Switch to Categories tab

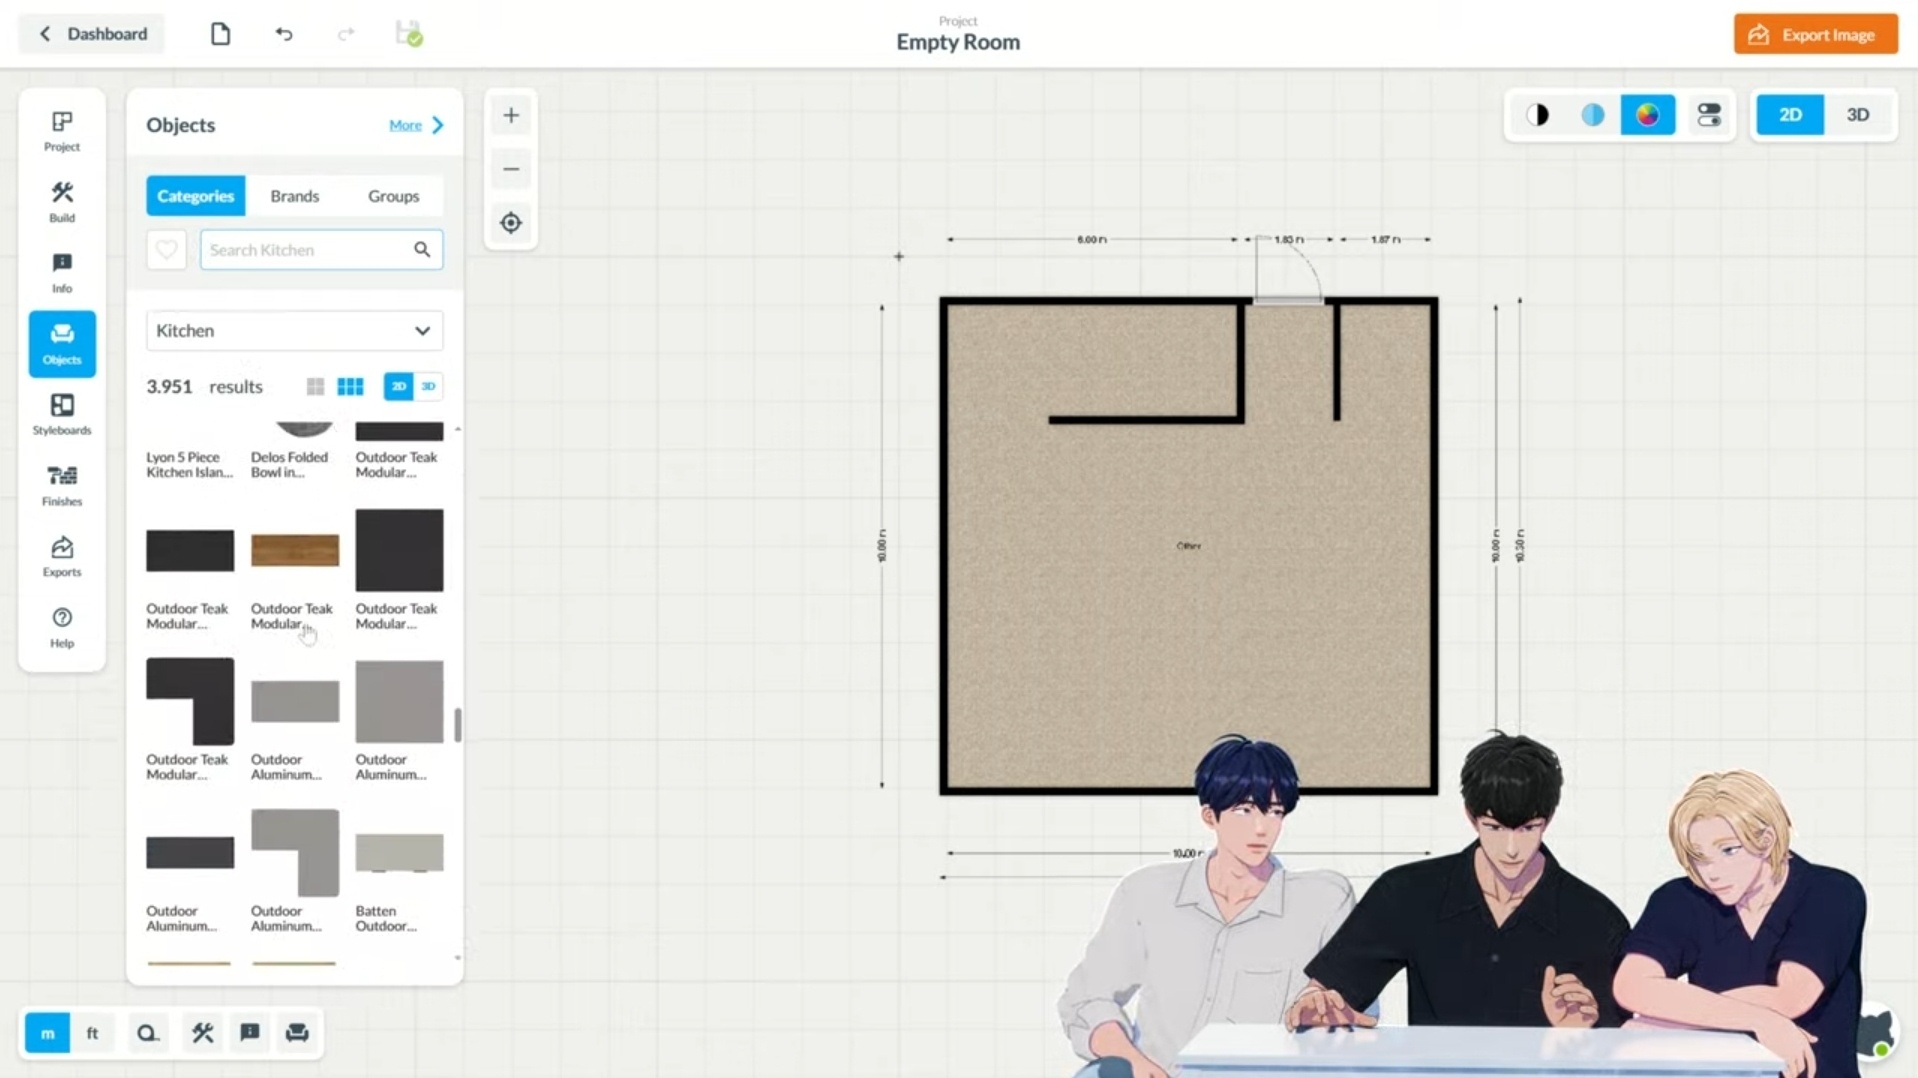tap(195, 196)
